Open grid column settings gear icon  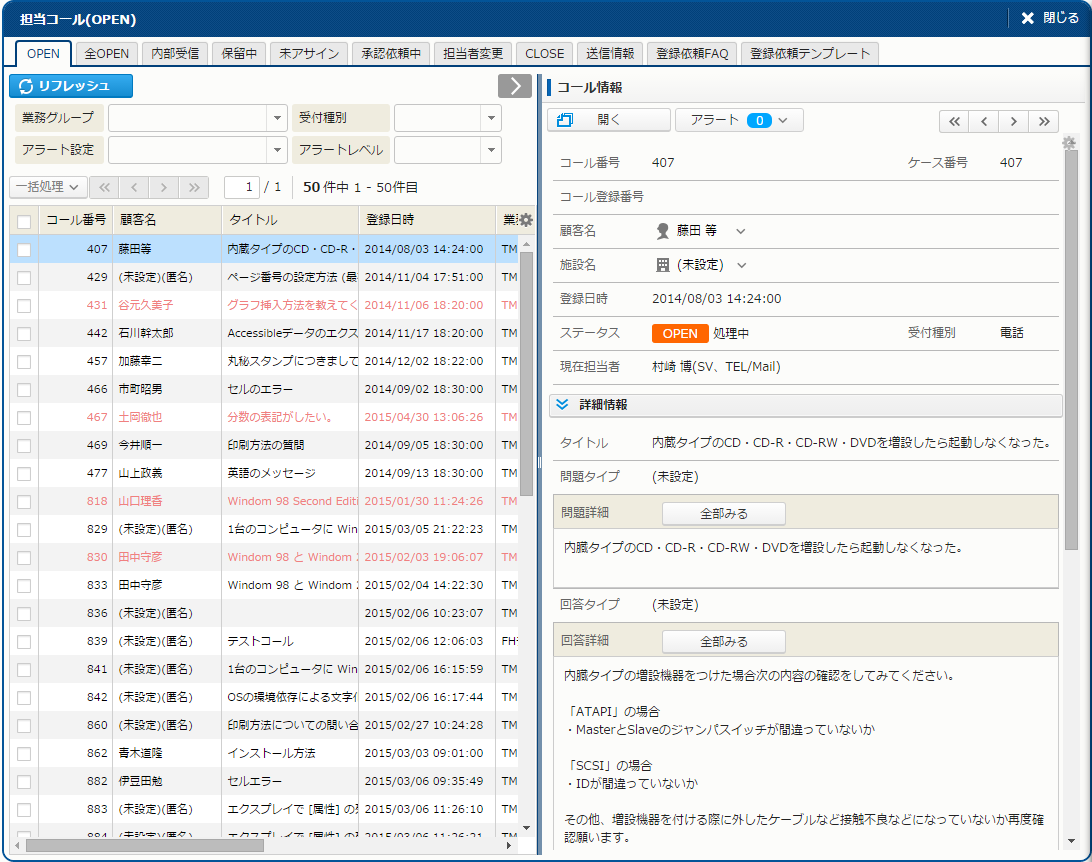[526, 220]
